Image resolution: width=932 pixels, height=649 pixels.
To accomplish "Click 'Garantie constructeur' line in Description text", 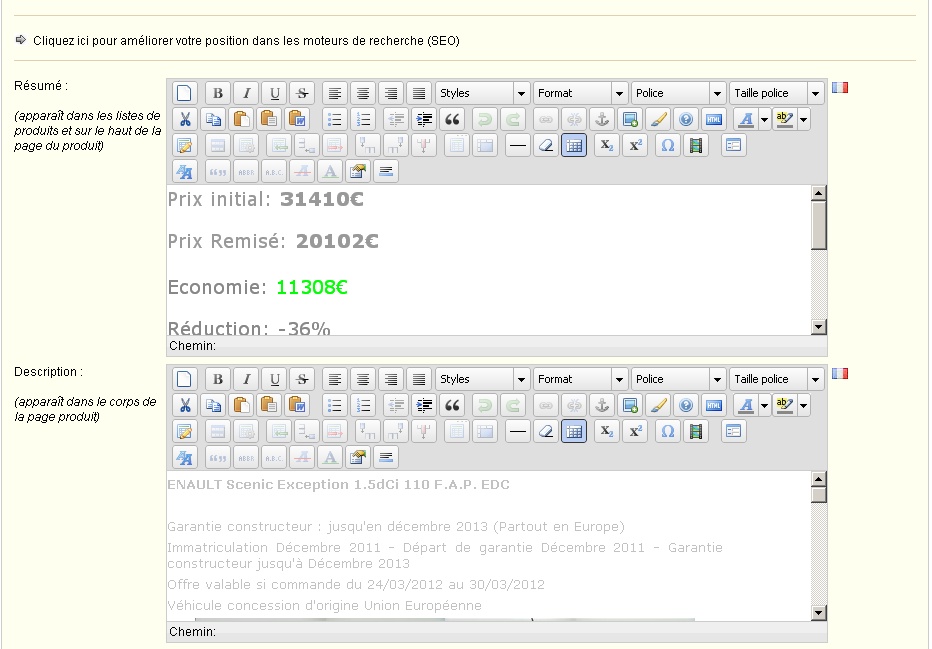I will pyautogui.click(x=396, y=527).
